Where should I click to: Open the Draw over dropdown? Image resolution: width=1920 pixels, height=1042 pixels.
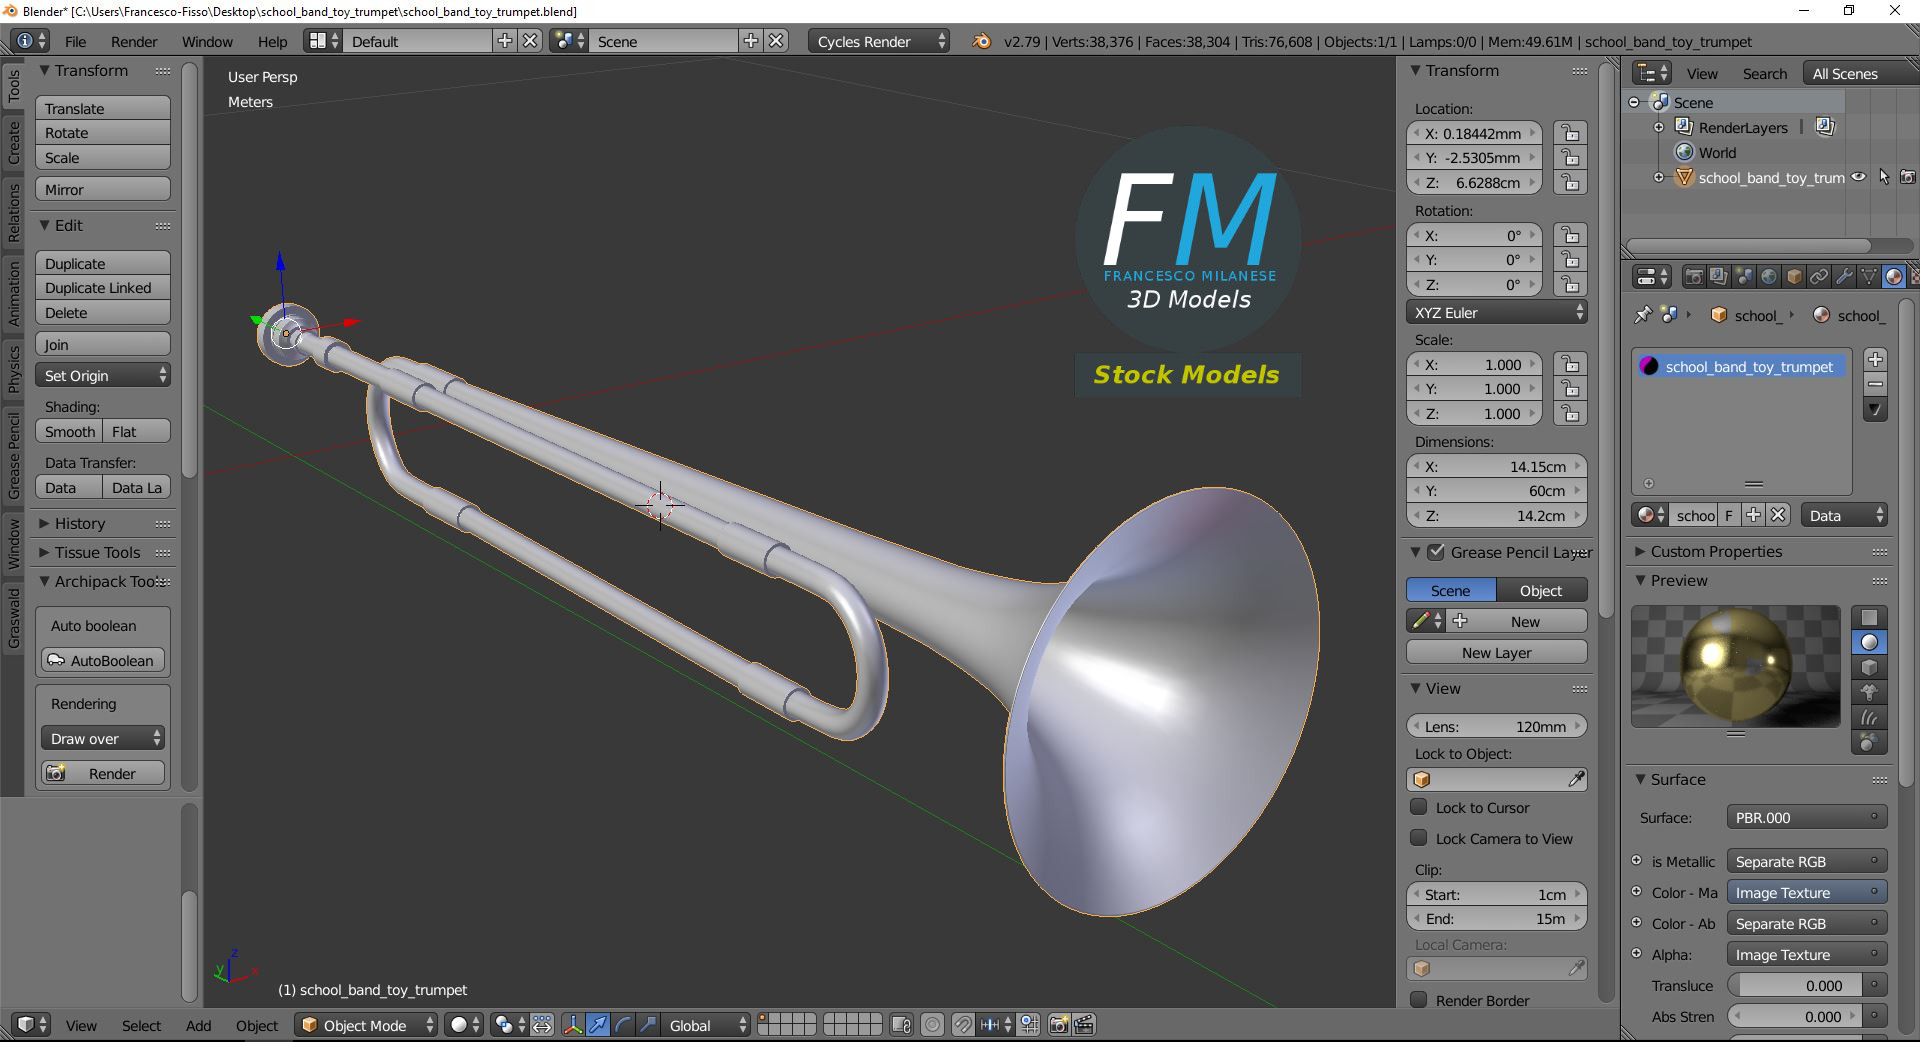(103, 738)
